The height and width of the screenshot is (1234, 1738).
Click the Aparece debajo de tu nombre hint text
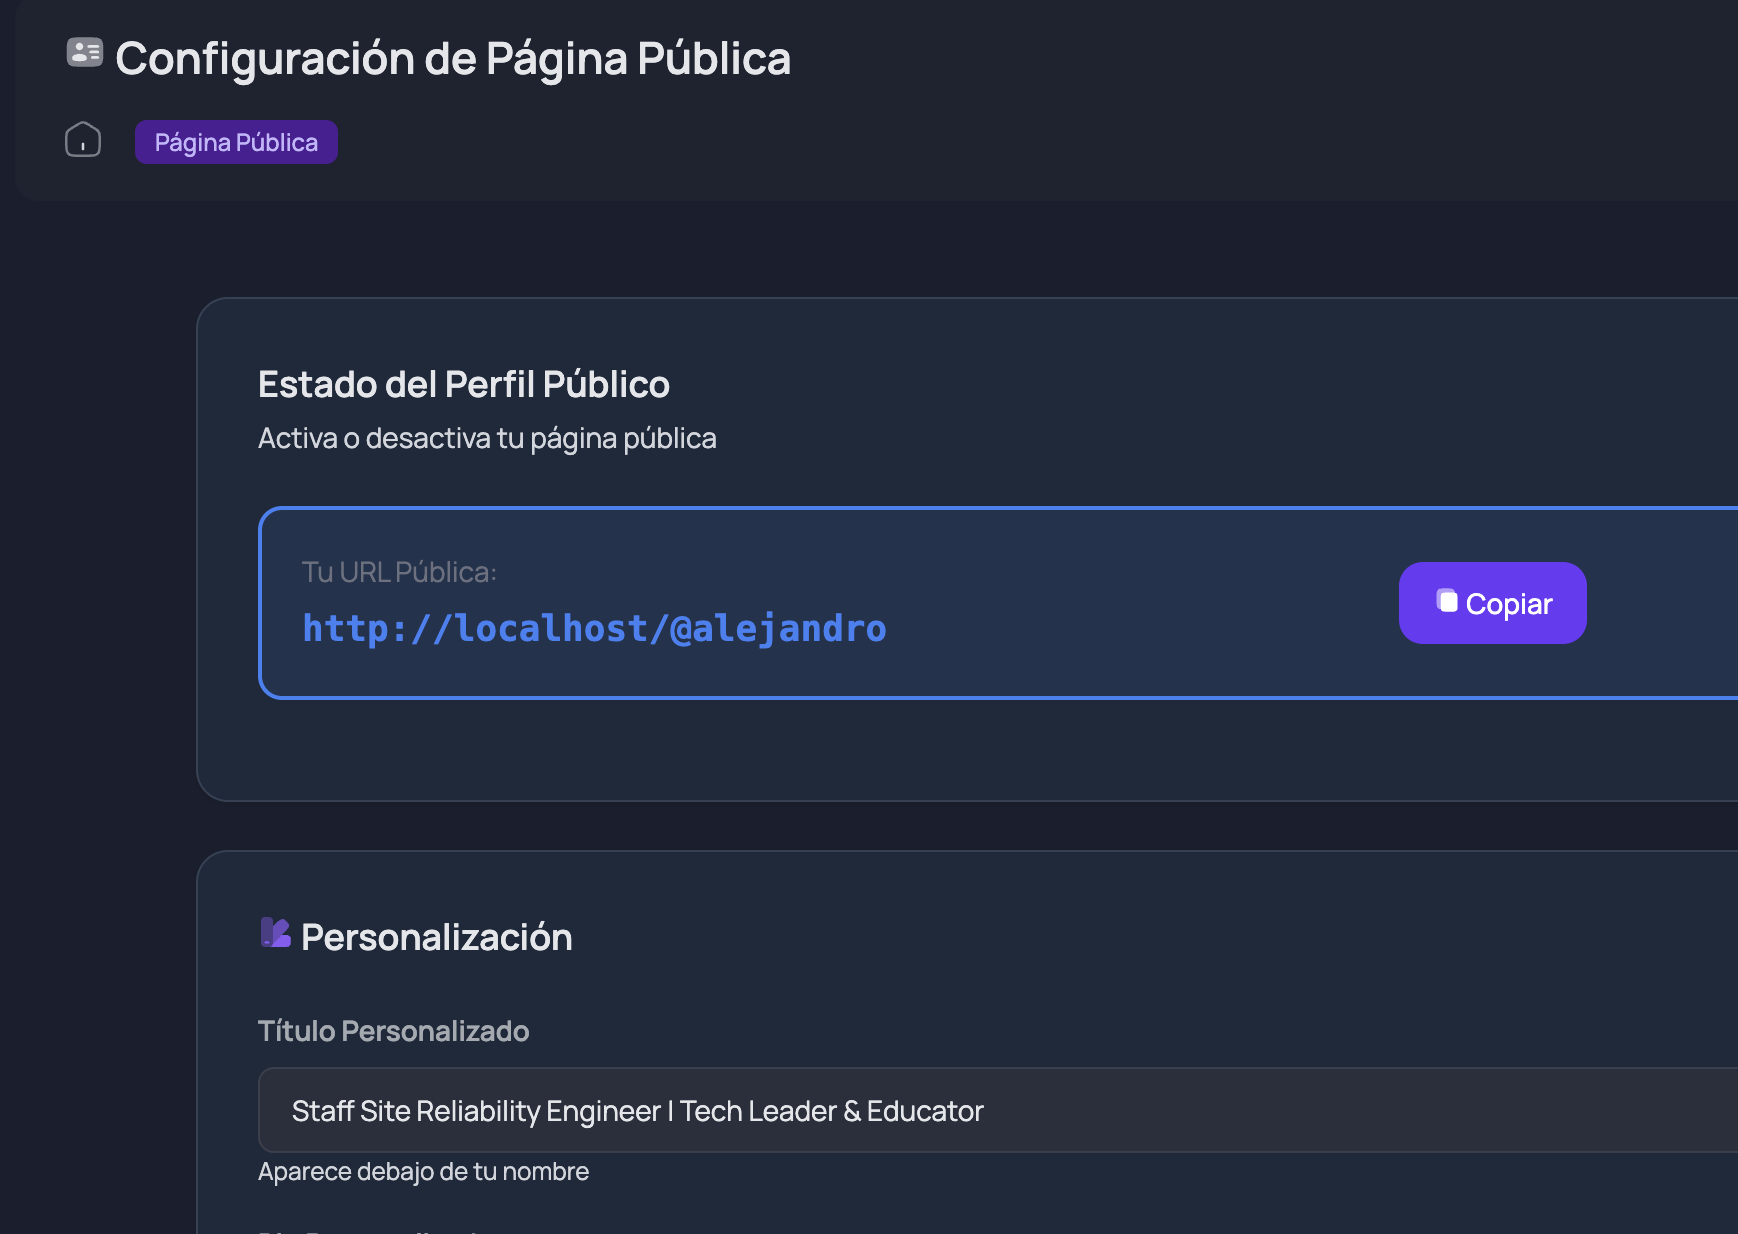[x=423, y=1171]
